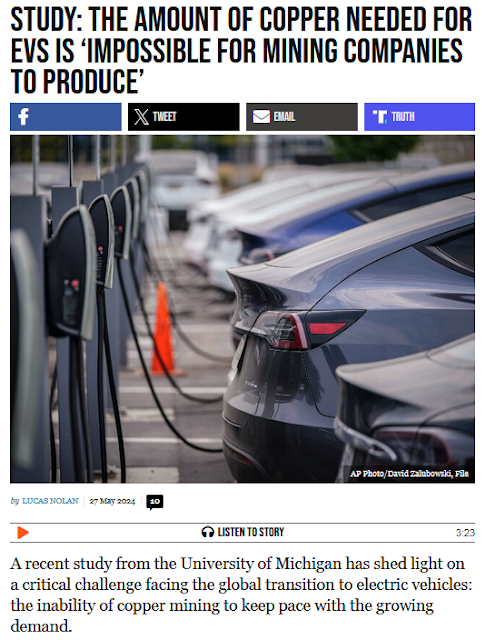Click the X logo beside Tweet
This screenshot has width=485, height=640.
(141, 117)
